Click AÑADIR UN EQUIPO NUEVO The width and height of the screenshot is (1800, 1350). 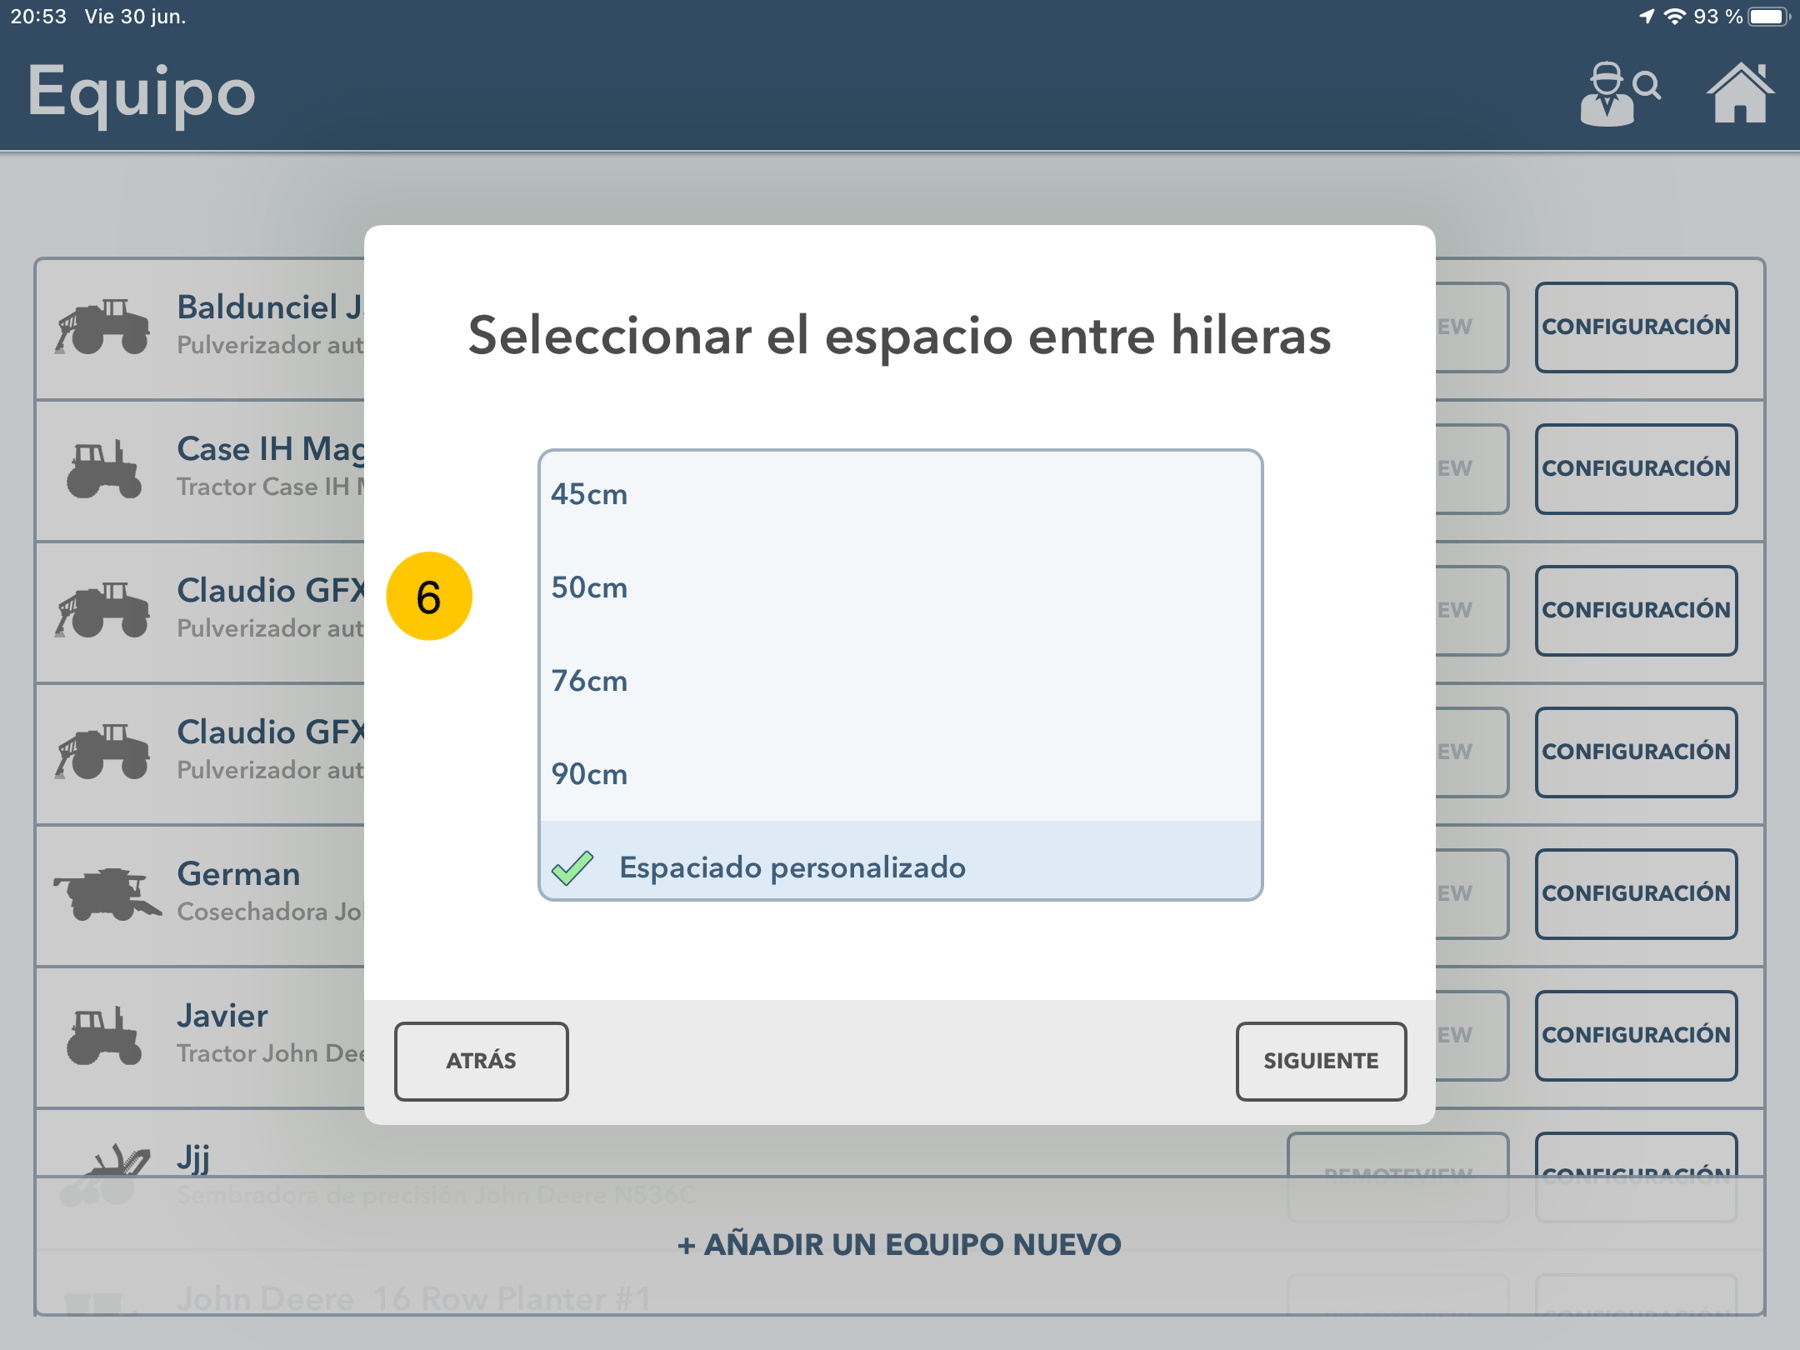coord(899,1244)
